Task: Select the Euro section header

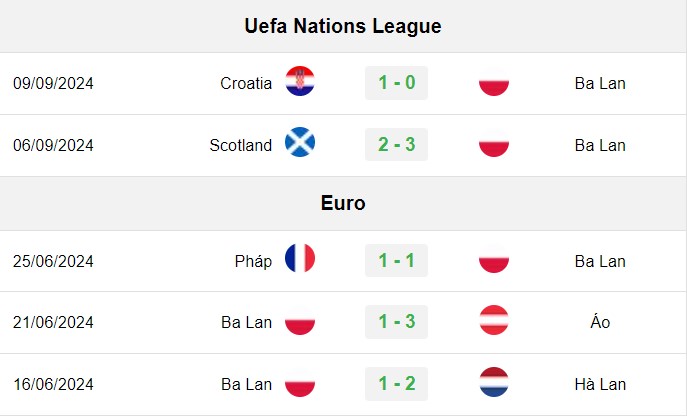Action: [343, 203]
